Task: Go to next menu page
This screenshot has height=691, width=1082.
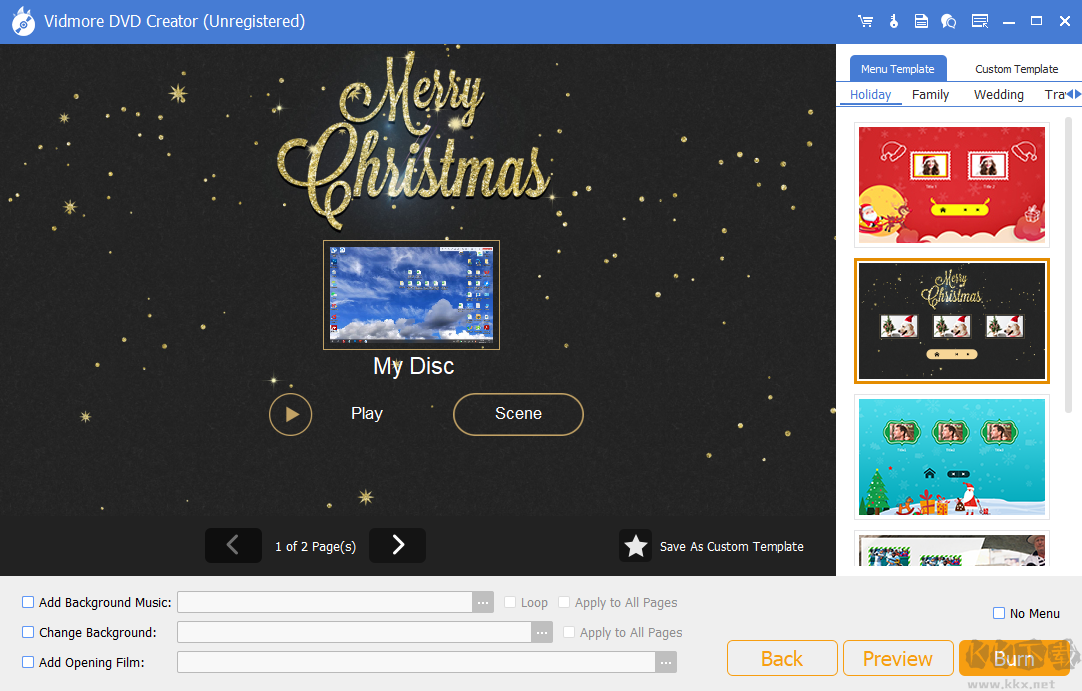Action: (397, 546)
